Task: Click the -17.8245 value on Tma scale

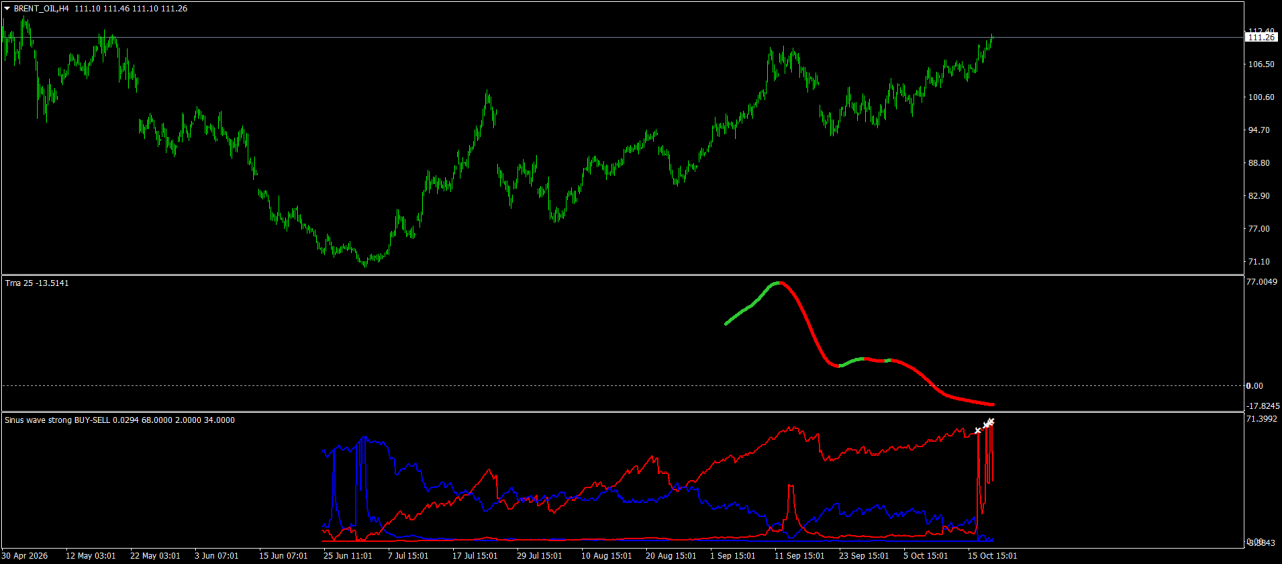Action: pos(1263,406)
